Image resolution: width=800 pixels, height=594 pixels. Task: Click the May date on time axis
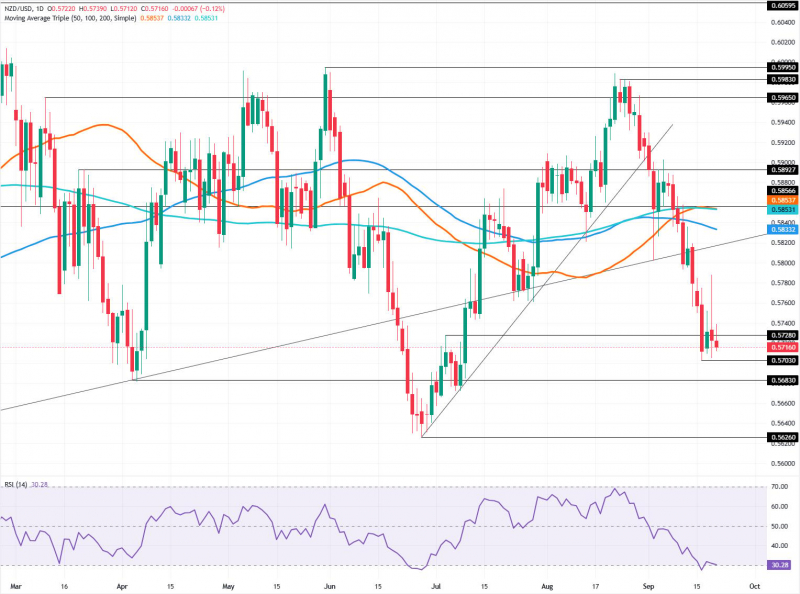click(228, 586)
